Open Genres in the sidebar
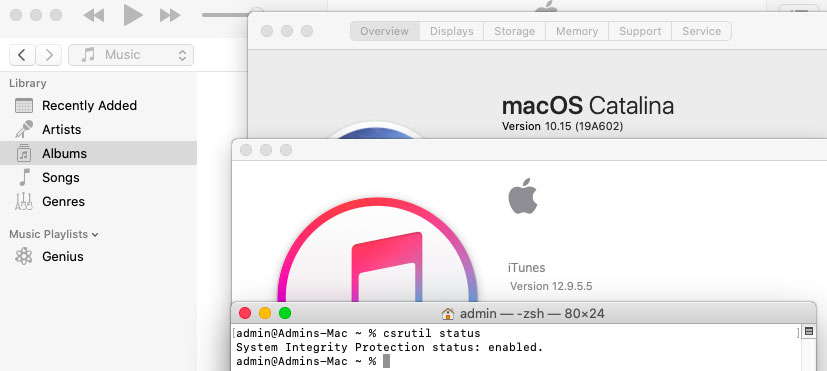Image resolution: width=827 pixels, height=371 pixels. click(x=98, y=202)
